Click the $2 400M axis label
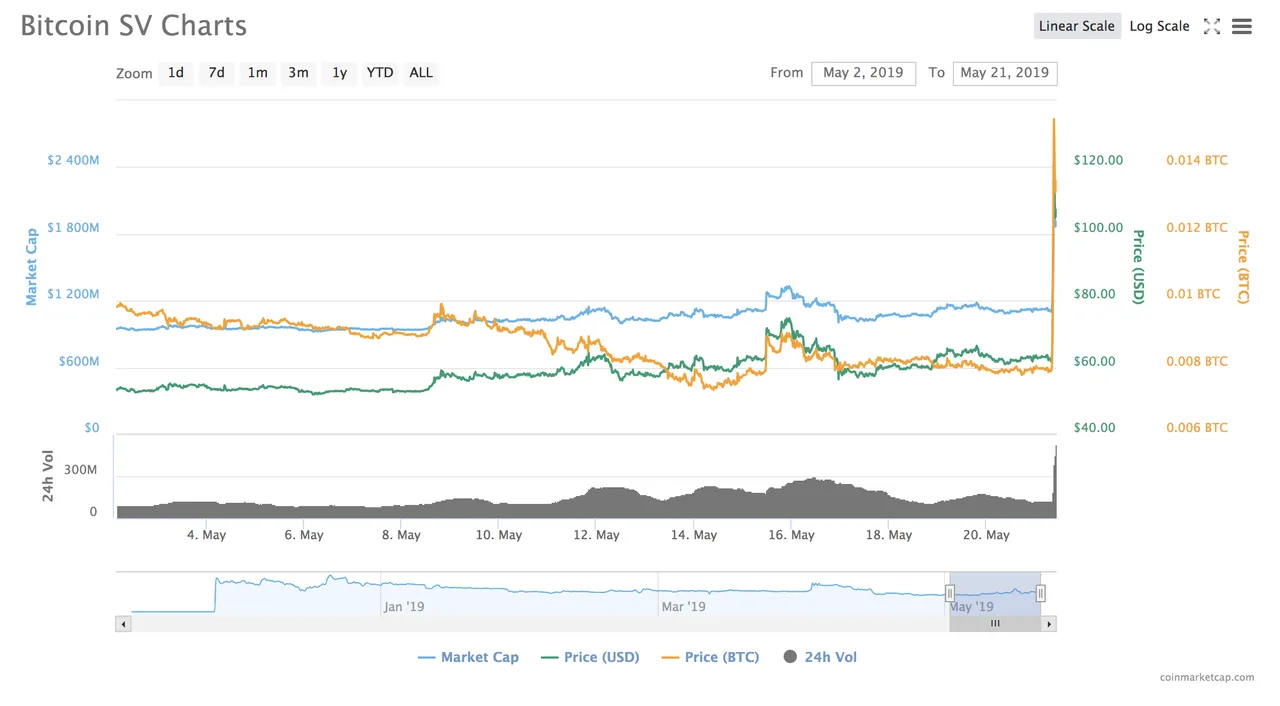1280x706 pixels. click(73, 160)
